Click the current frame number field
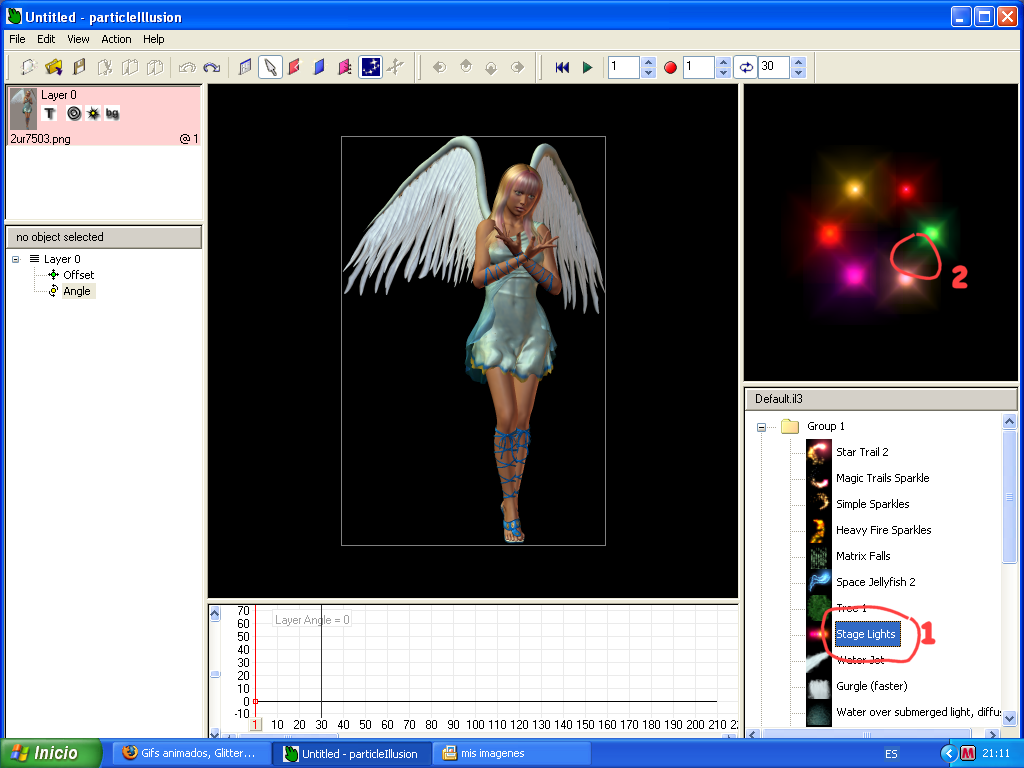 click(624, 67)
